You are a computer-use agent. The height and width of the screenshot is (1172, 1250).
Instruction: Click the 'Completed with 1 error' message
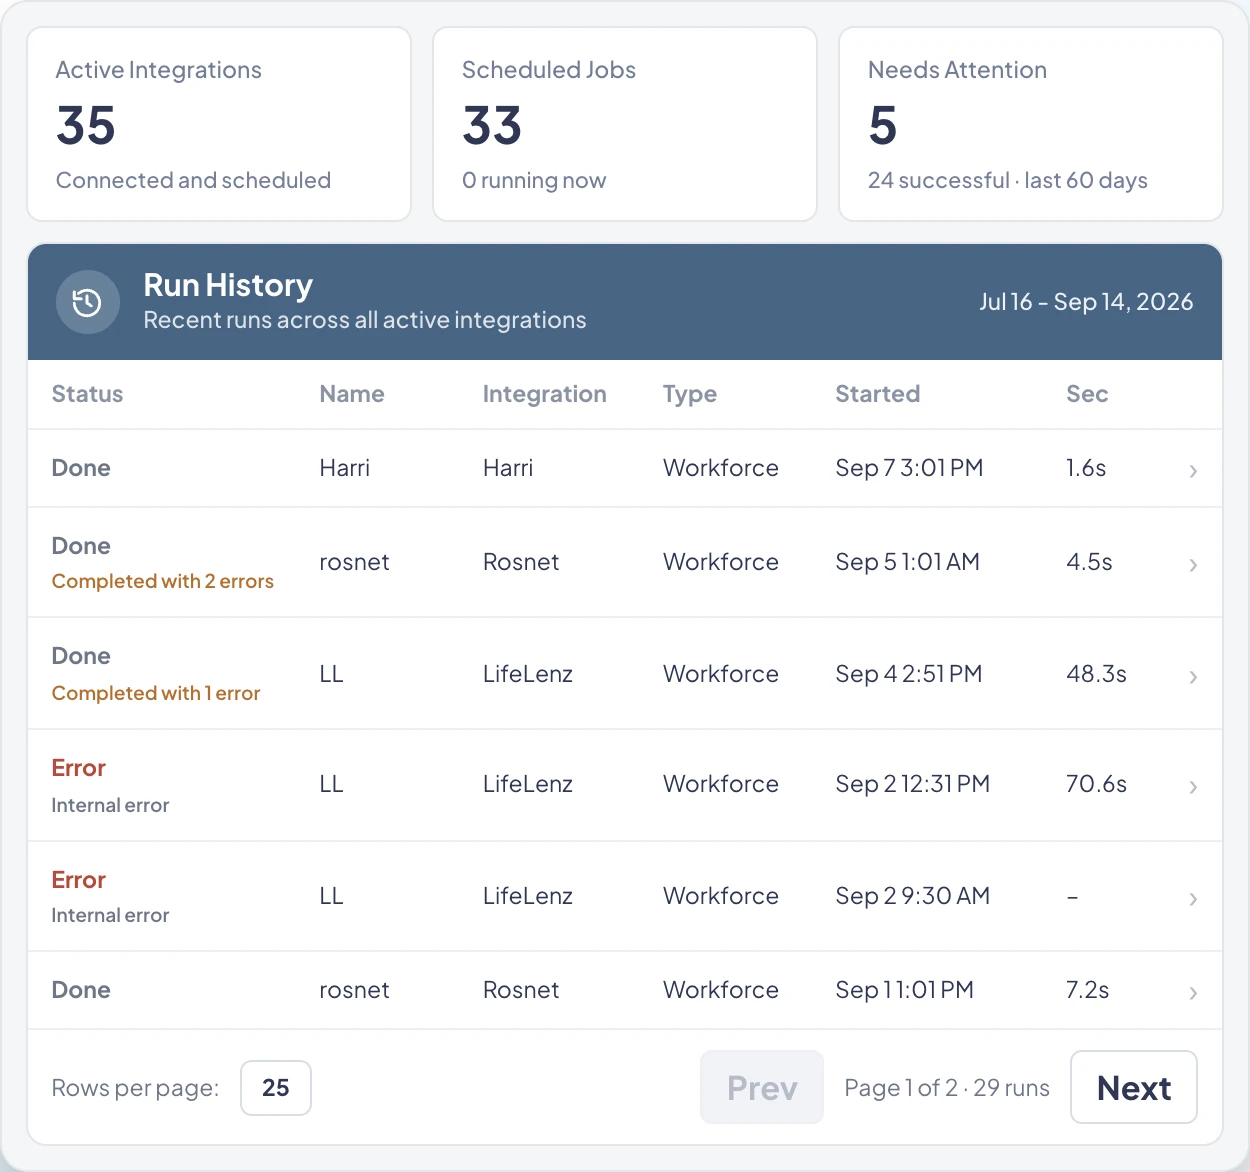click(156, 693)
